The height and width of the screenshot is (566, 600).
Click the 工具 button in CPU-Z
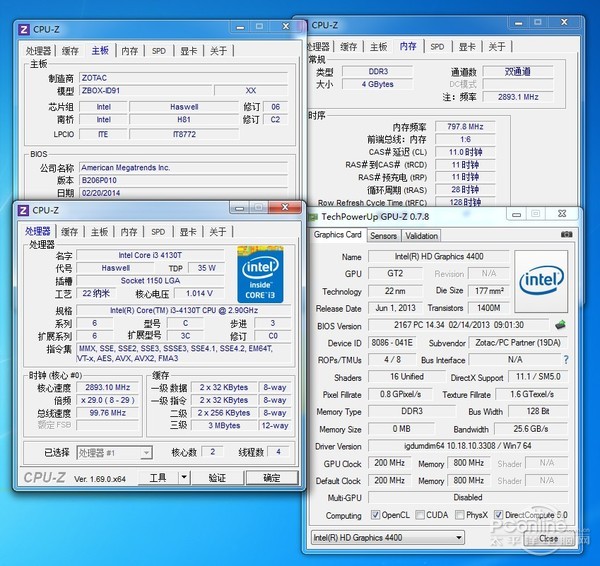(158, 478)
